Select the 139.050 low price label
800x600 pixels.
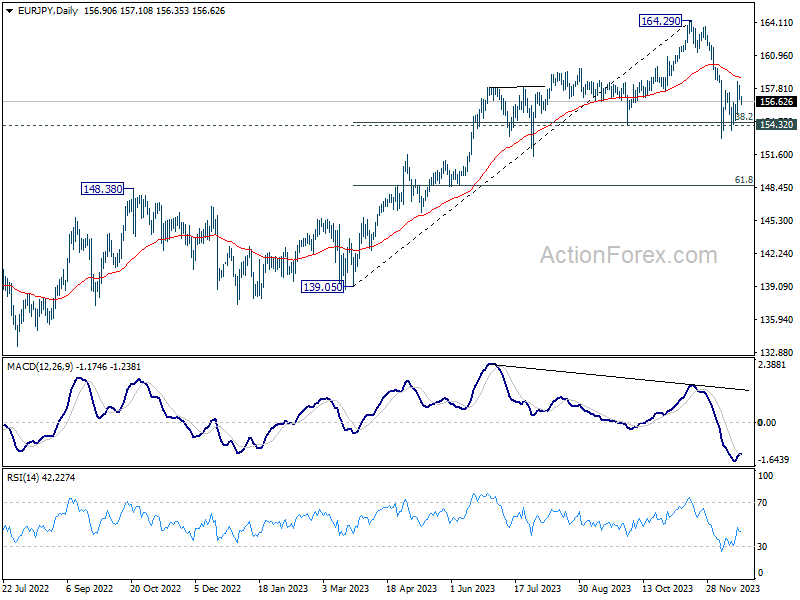coord(323,287)
